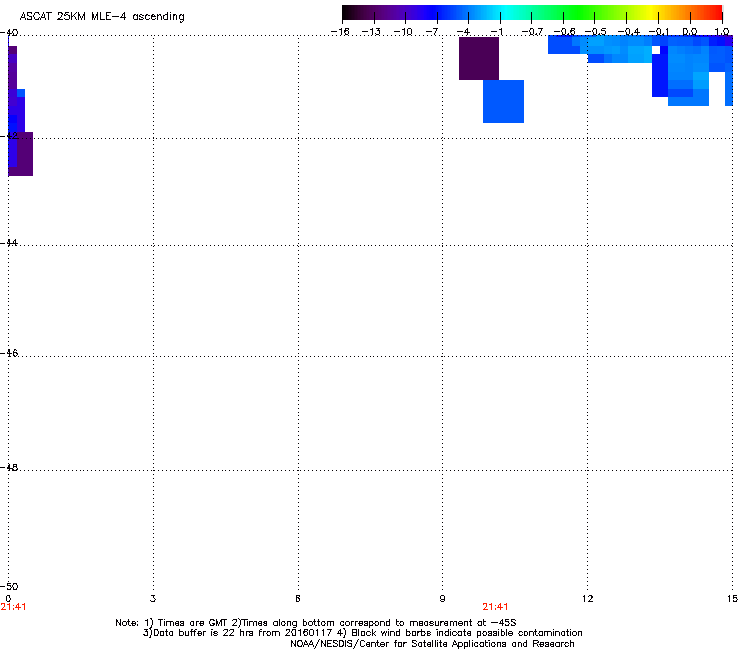Click the colorbar label "-16"

pos(340,32)
